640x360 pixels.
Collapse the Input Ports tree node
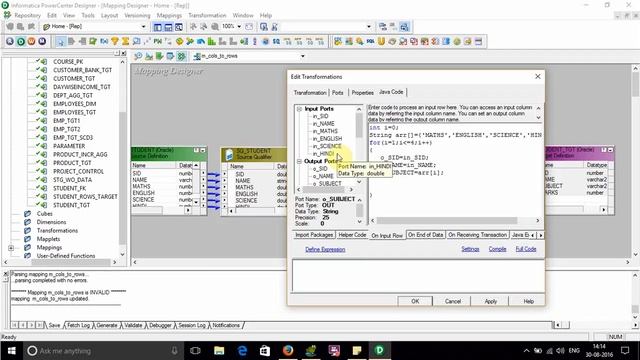[x=299, y=109]
